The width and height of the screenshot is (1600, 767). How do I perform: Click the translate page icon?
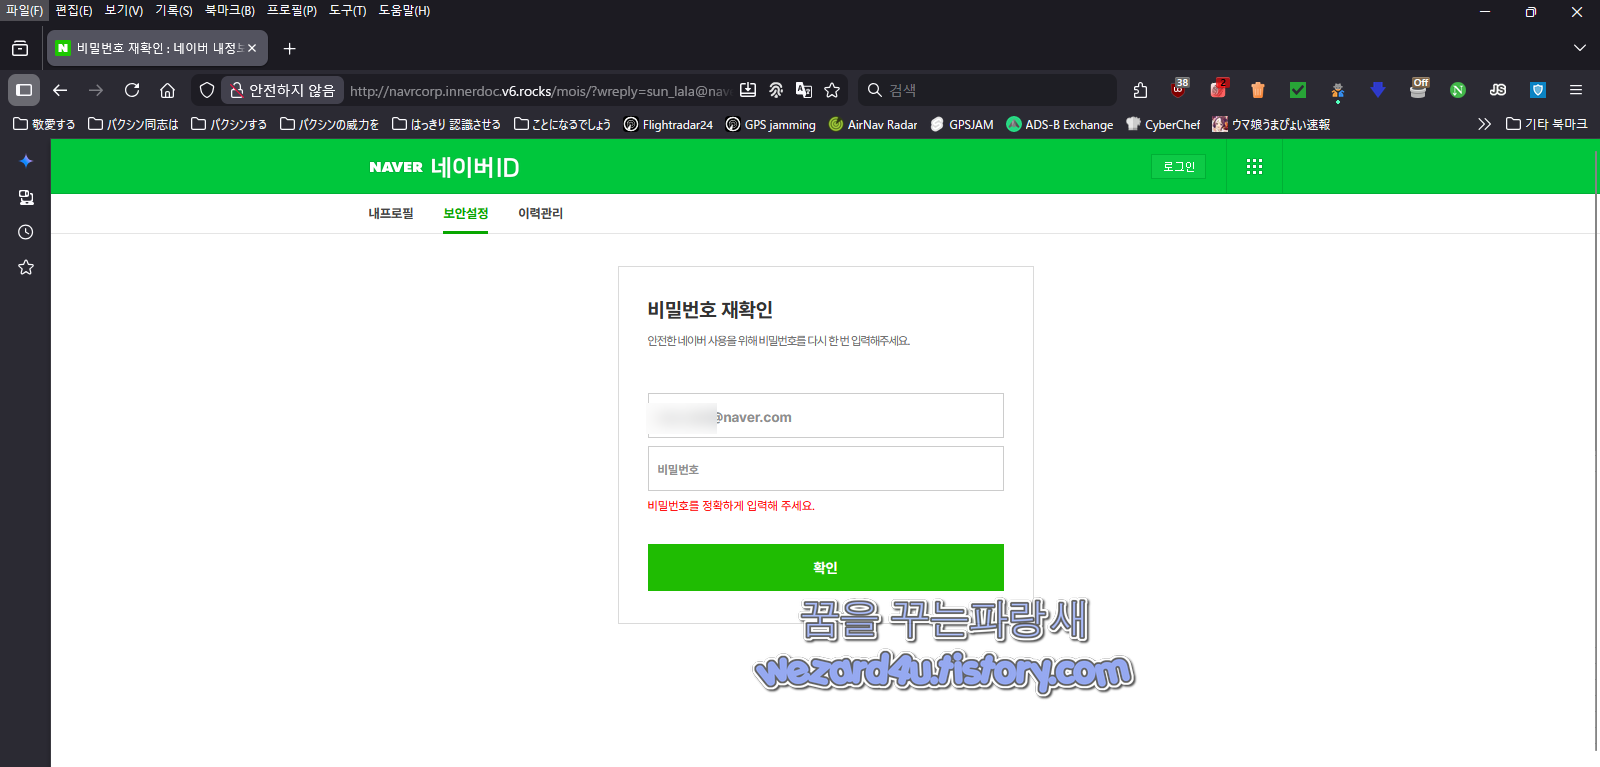point(804,90)
